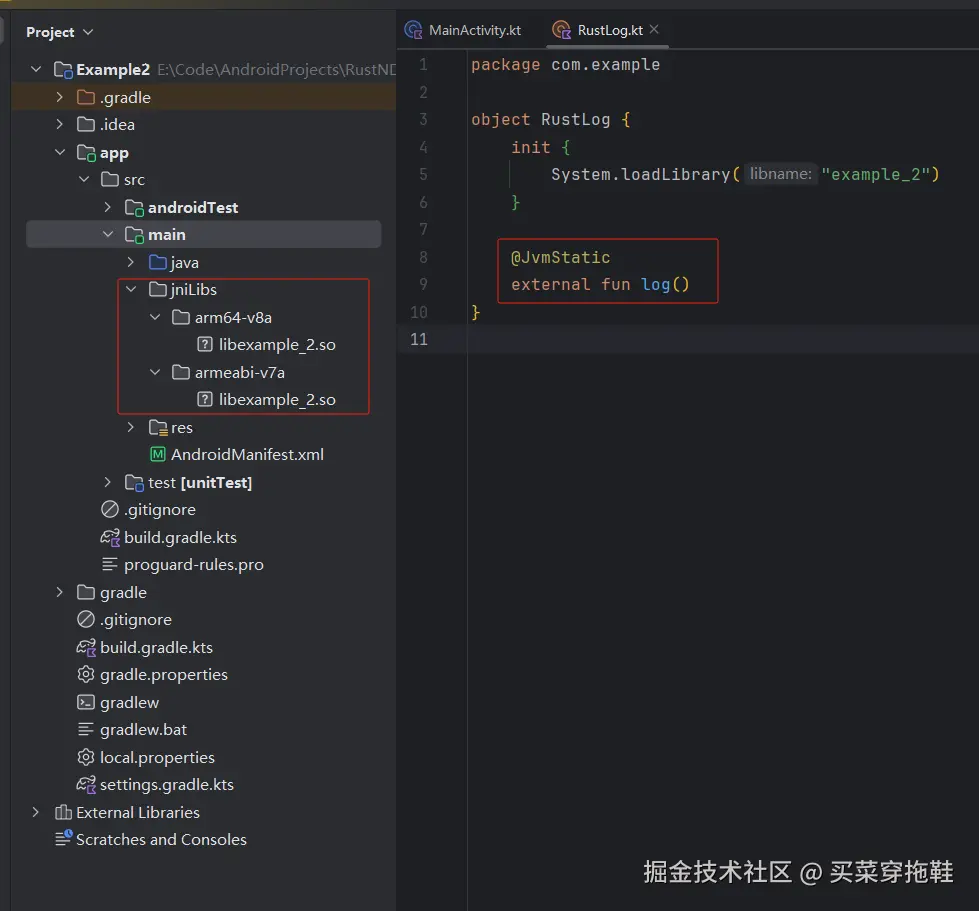Select the java folder in tree

184,263
